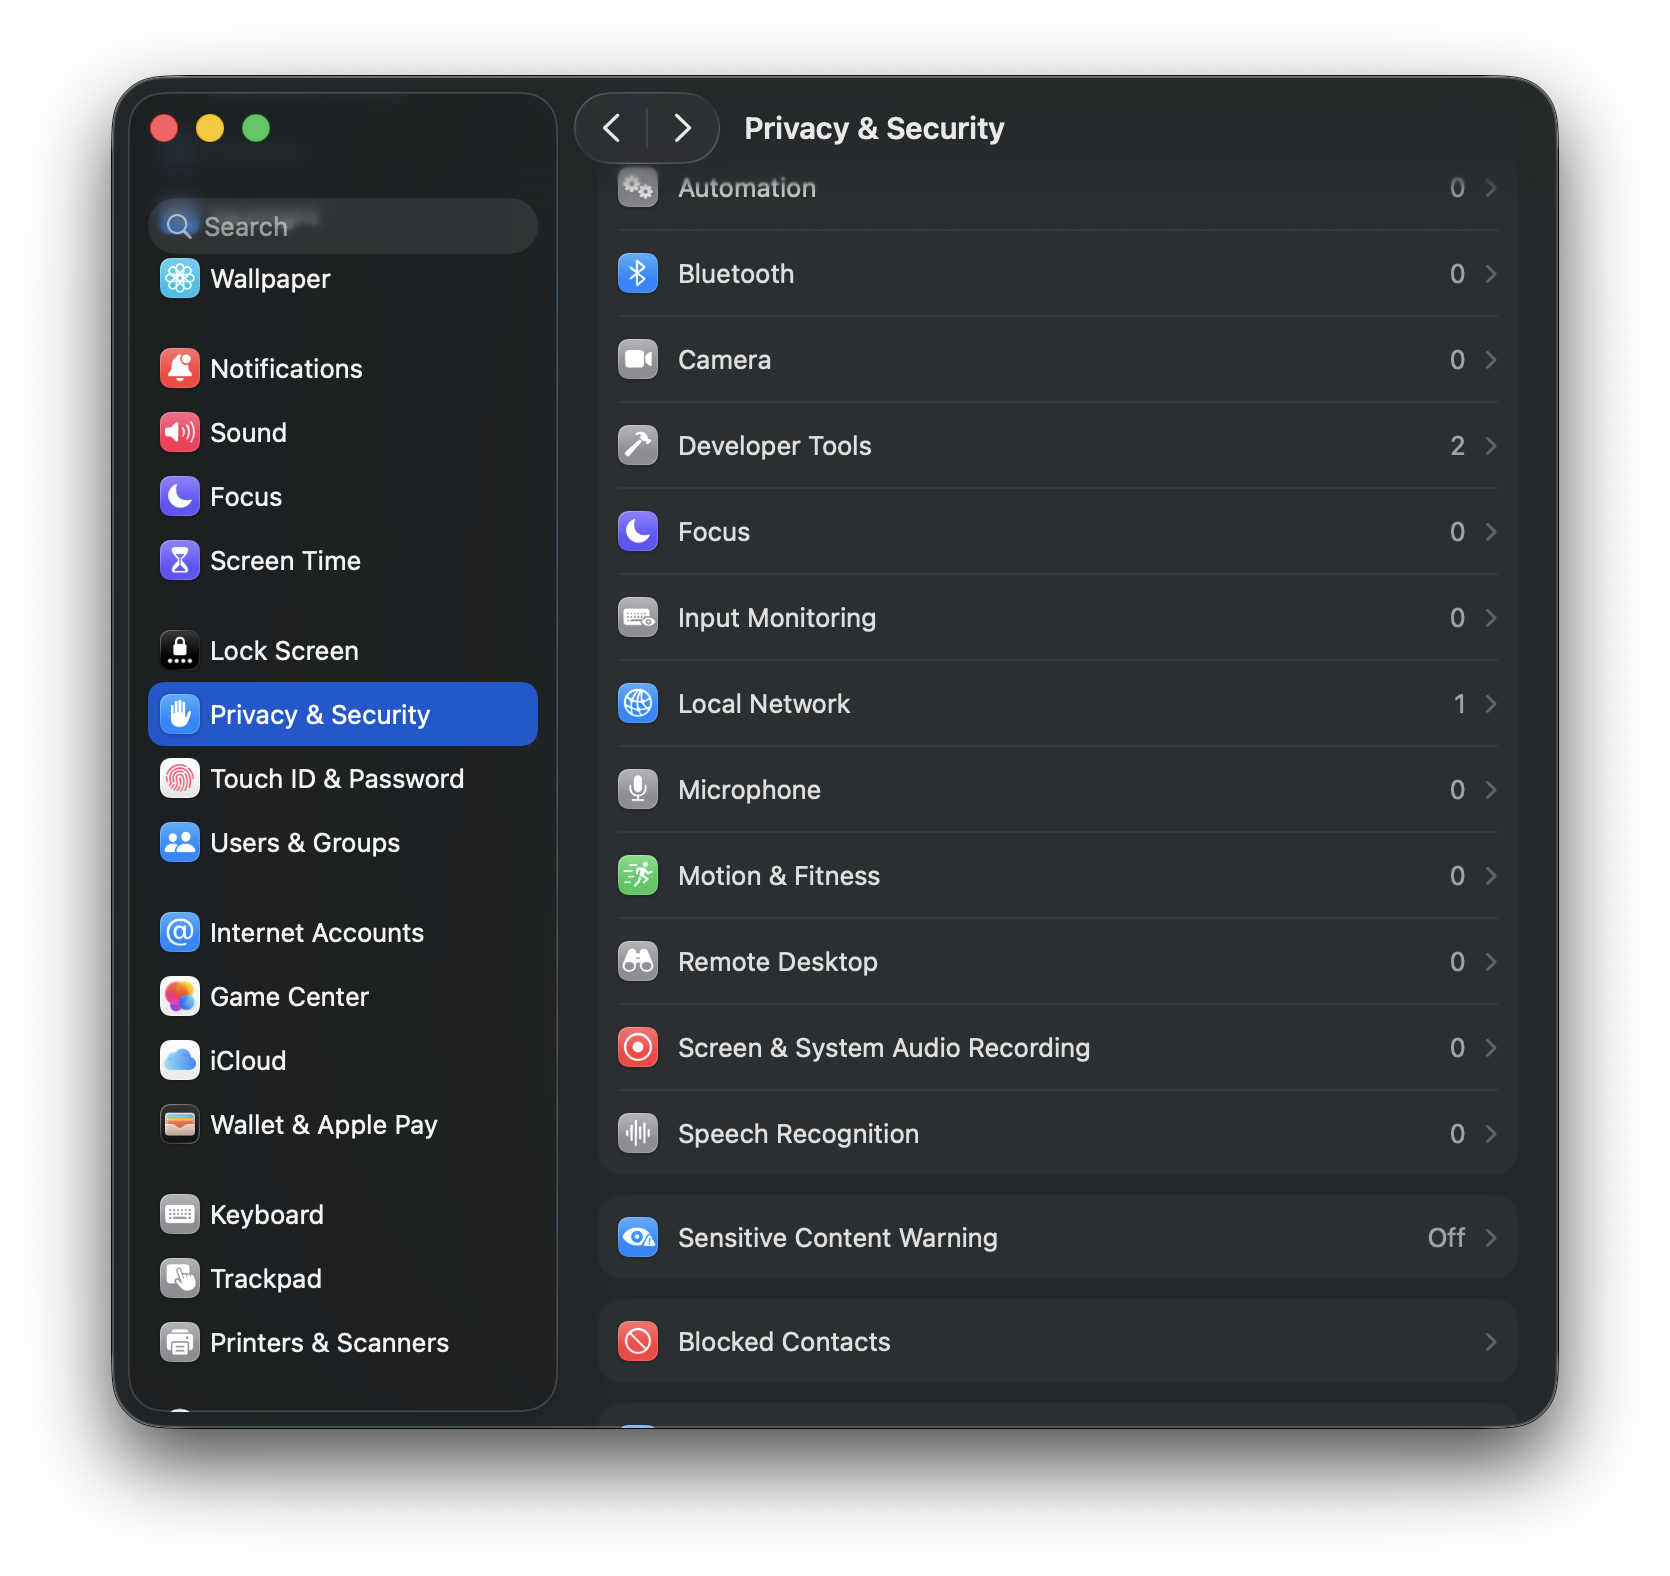Click the back navigation arrow
1670x1576 pixels.
pos(612,128)
